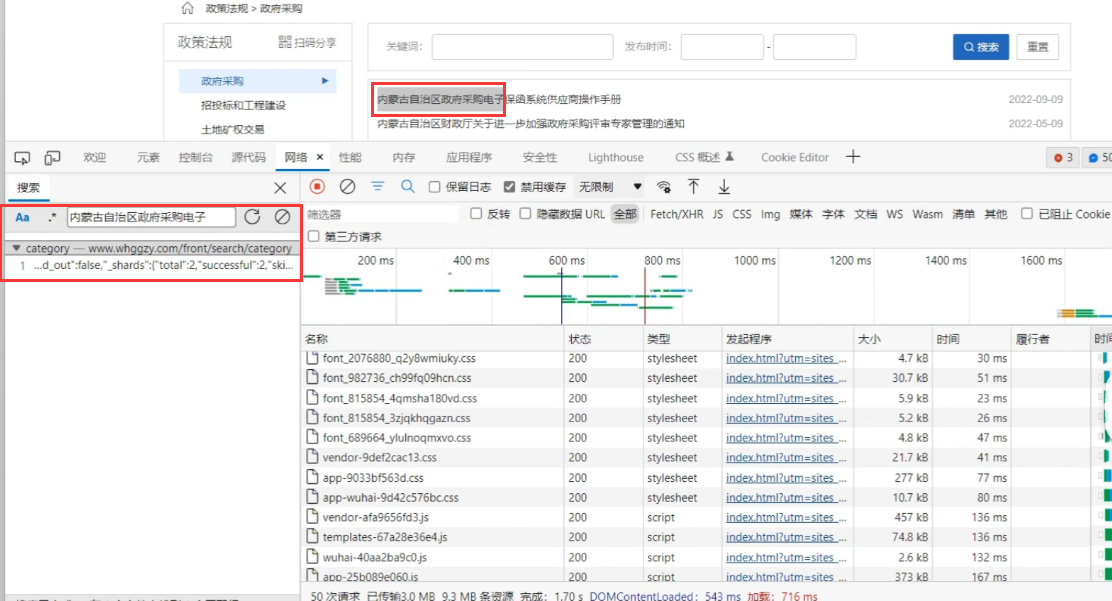Click the import HAR upload arrow
1112x601 pixels.
(693, 187)
